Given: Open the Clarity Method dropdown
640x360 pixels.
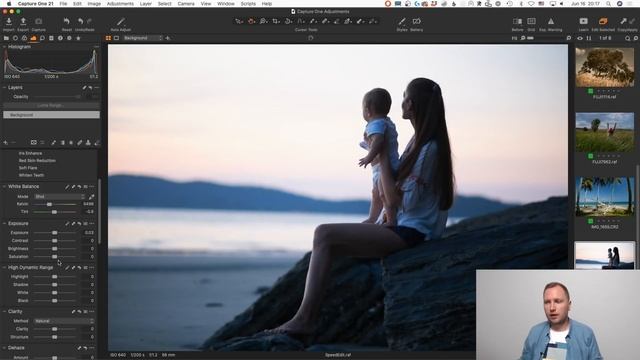Looking at the screenshot, I should [x=64, y=321].
